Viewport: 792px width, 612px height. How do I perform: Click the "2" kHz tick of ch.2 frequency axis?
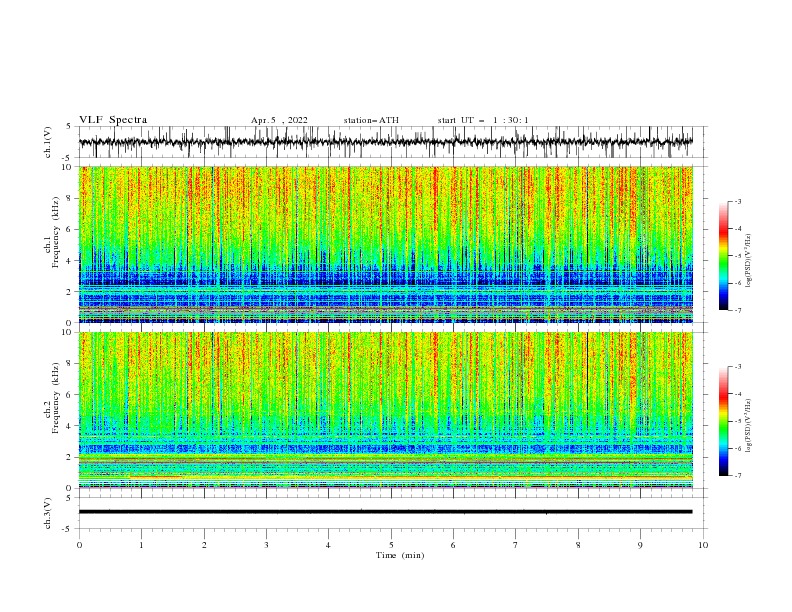70,457
